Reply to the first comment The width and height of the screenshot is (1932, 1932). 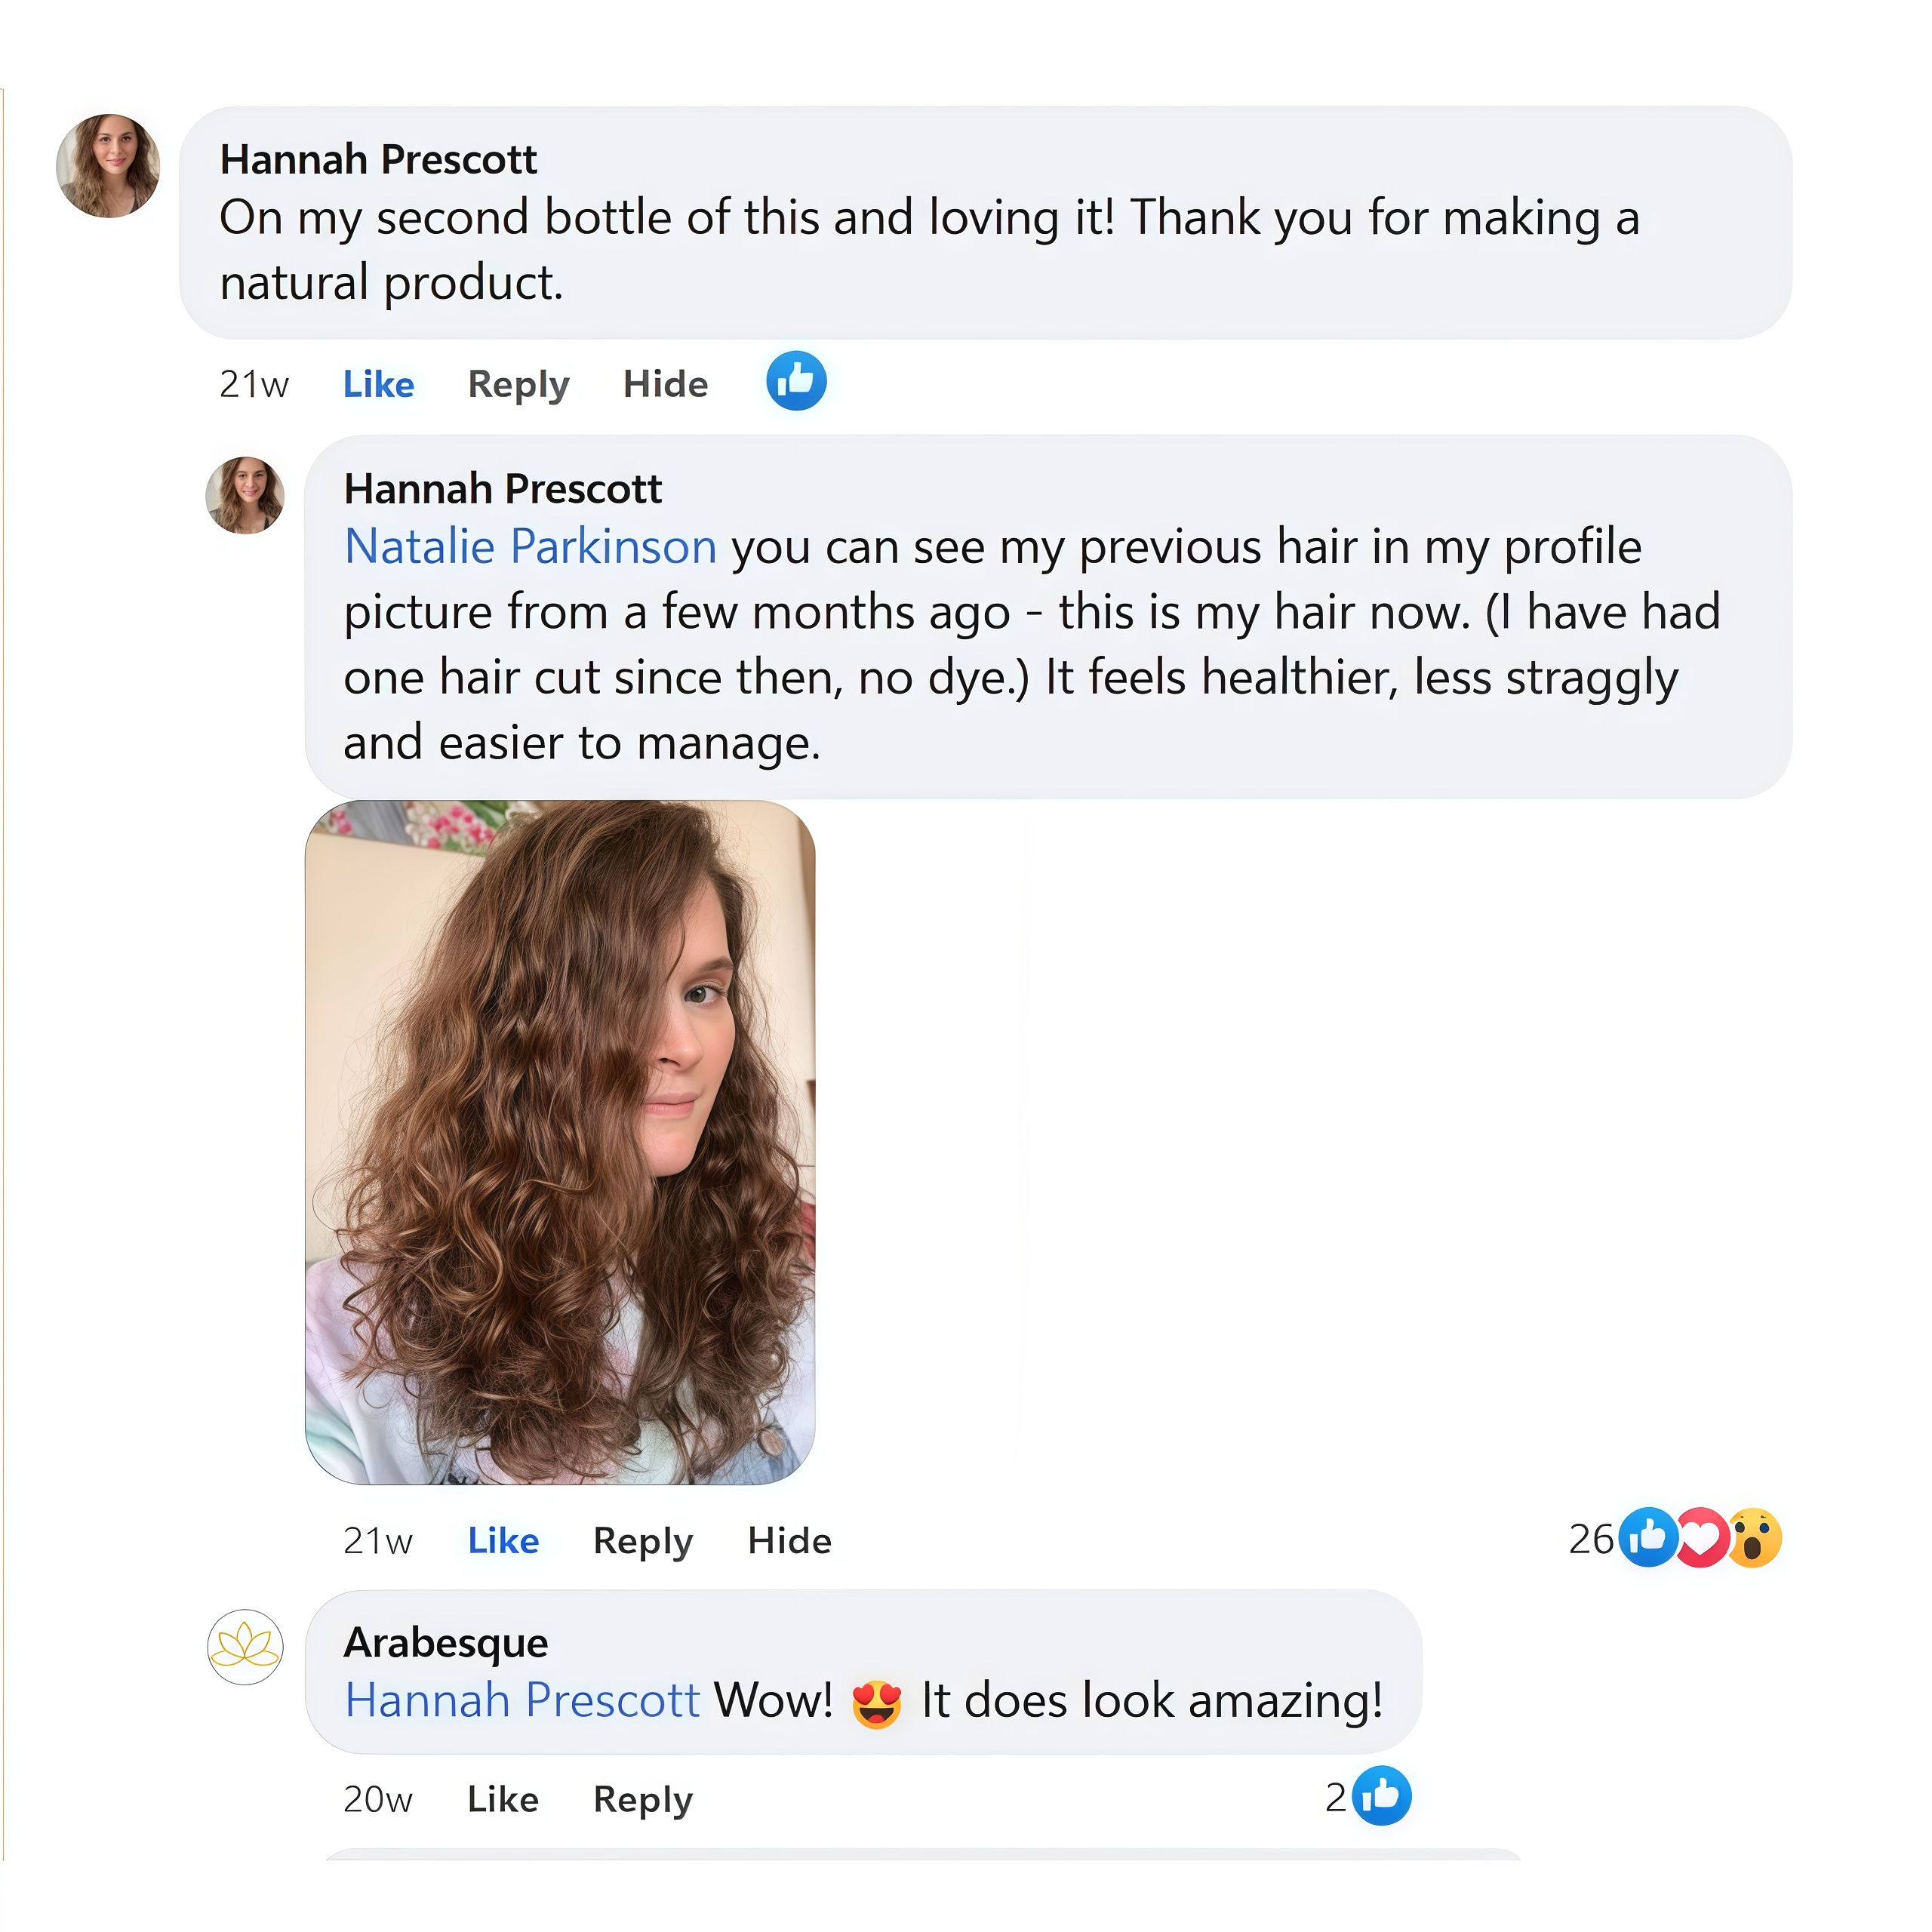518,384
